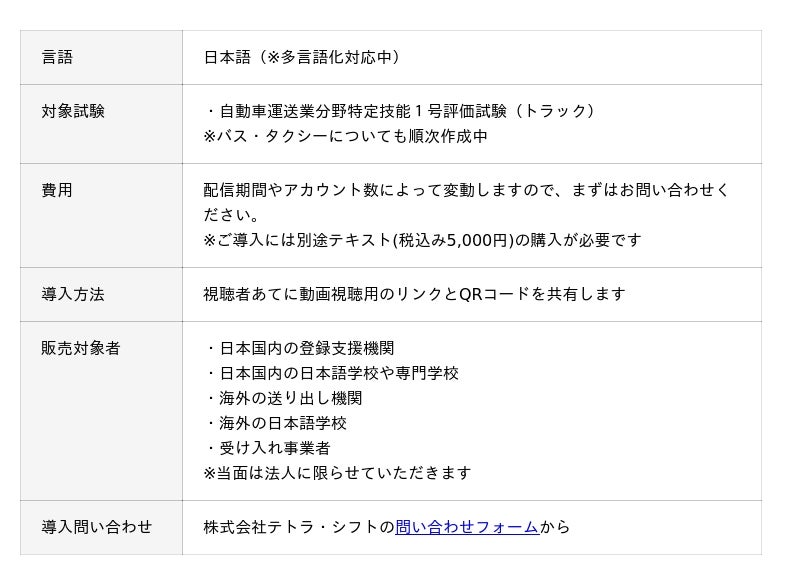Open the 問い合わせフォーム link
The height and width of the screenshot is (585, 800).
pos(467,527)
